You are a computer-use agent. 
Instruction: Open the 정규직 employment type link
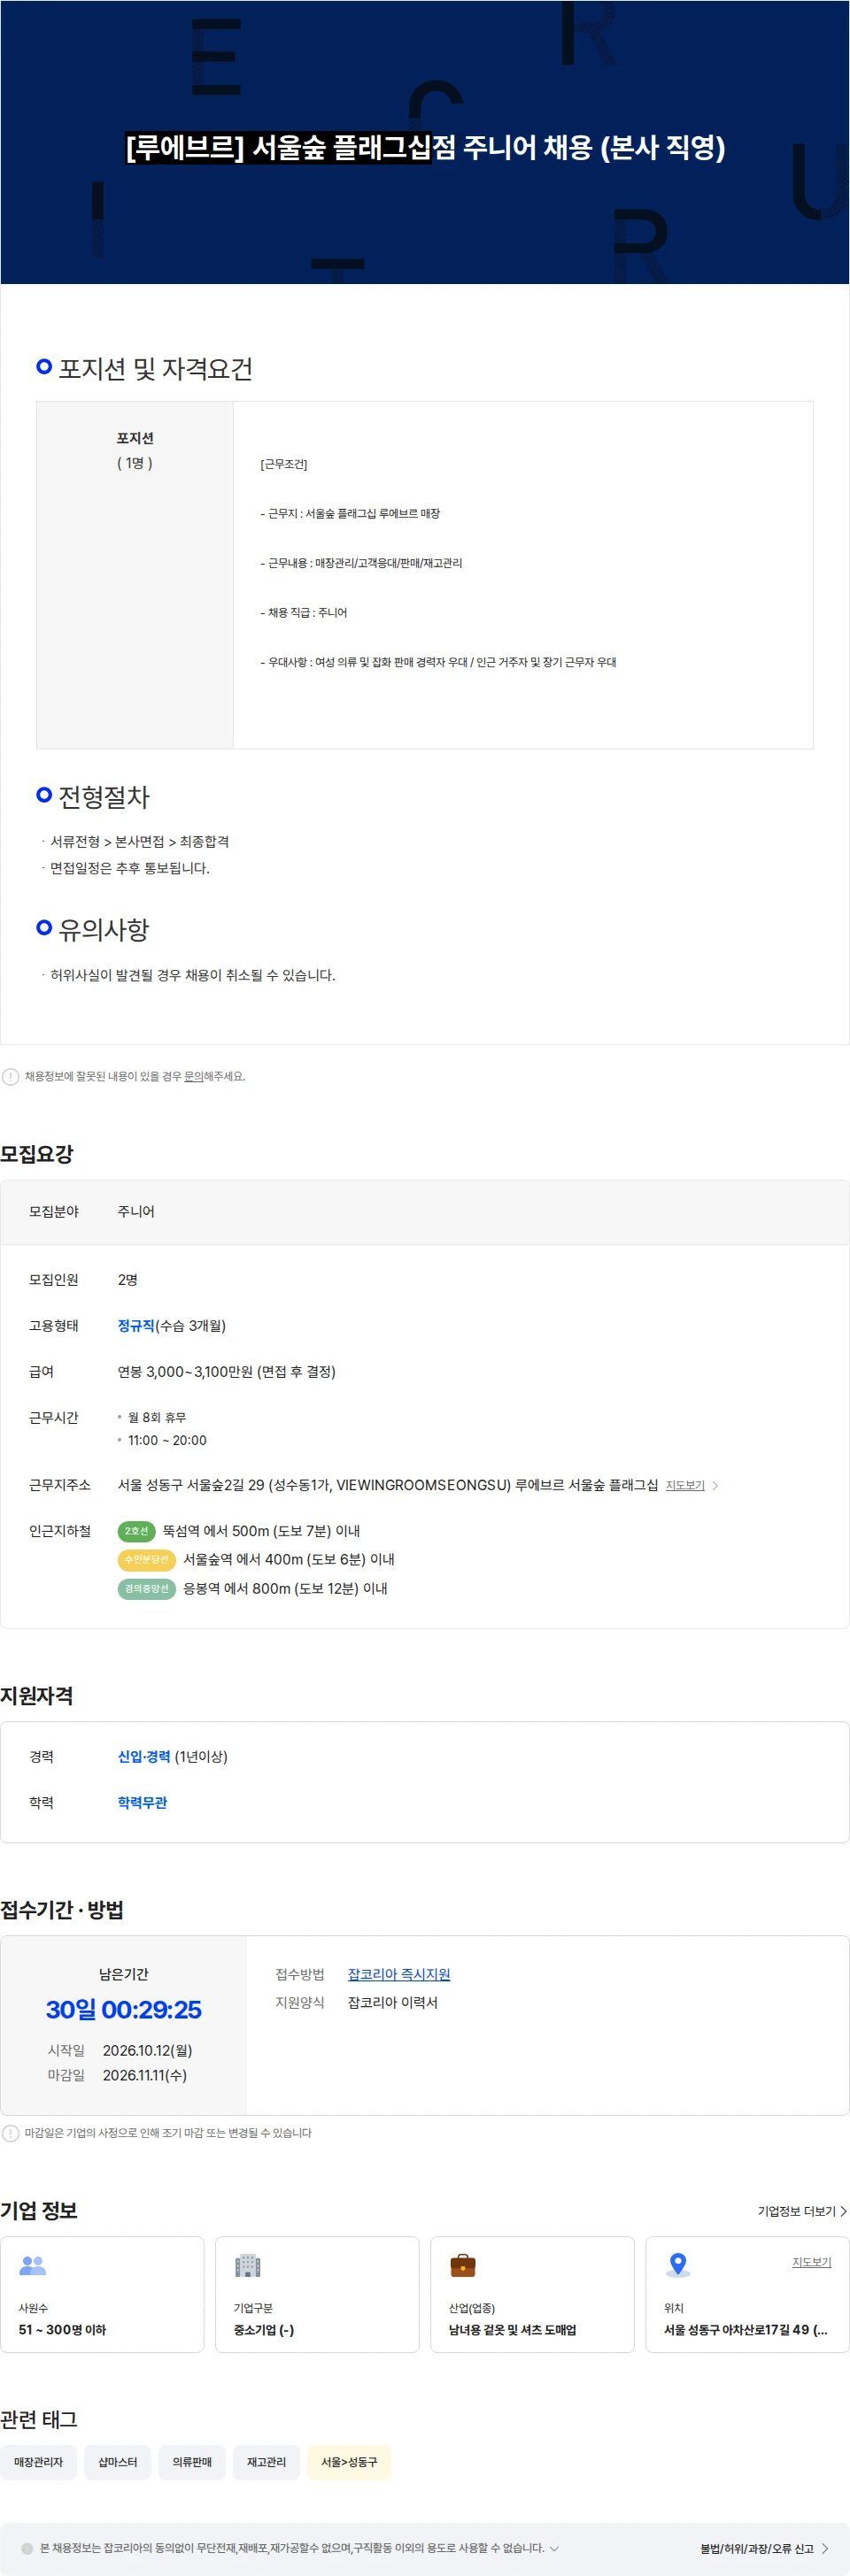click(136, 1325)
